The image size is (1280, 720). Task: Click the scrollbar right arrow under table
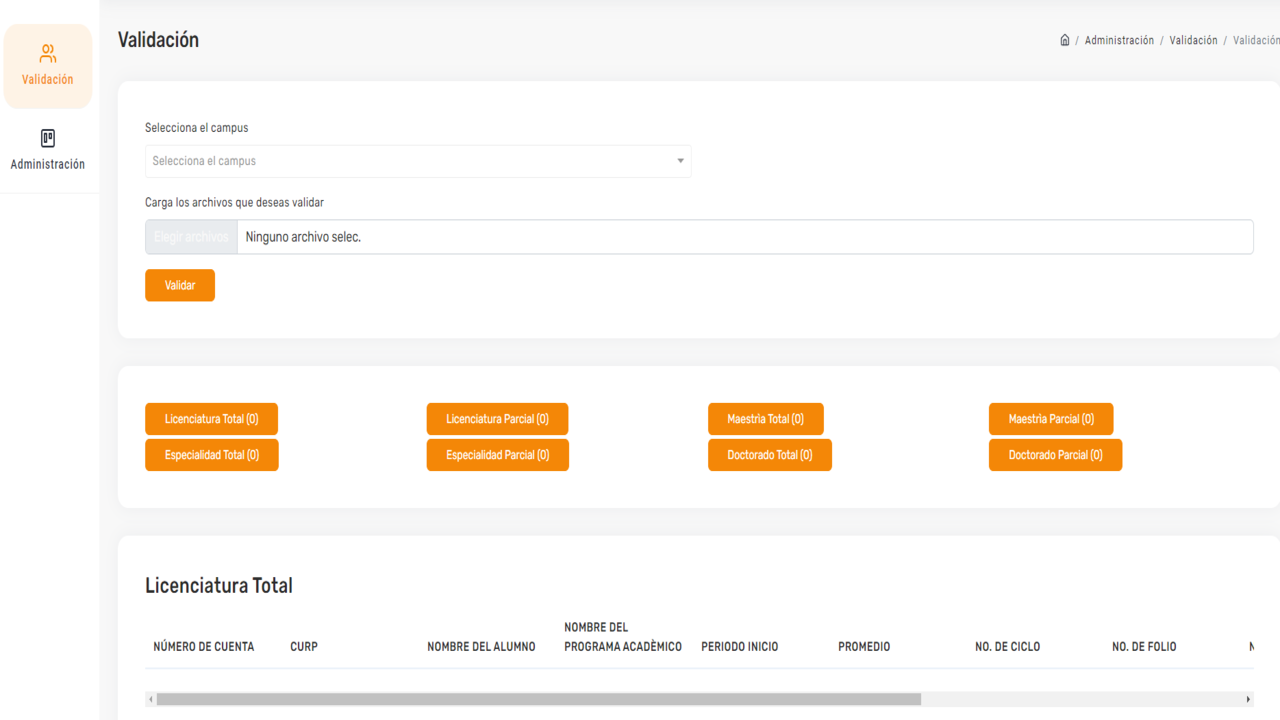pyautogui.click(x=1248, y=700)
